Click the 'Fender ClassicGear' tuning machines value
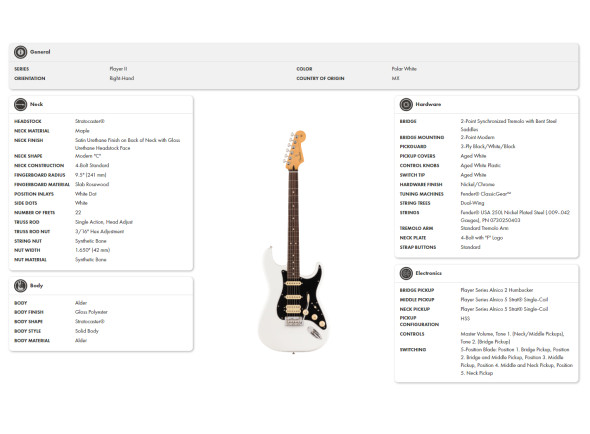 click(486, 194)
